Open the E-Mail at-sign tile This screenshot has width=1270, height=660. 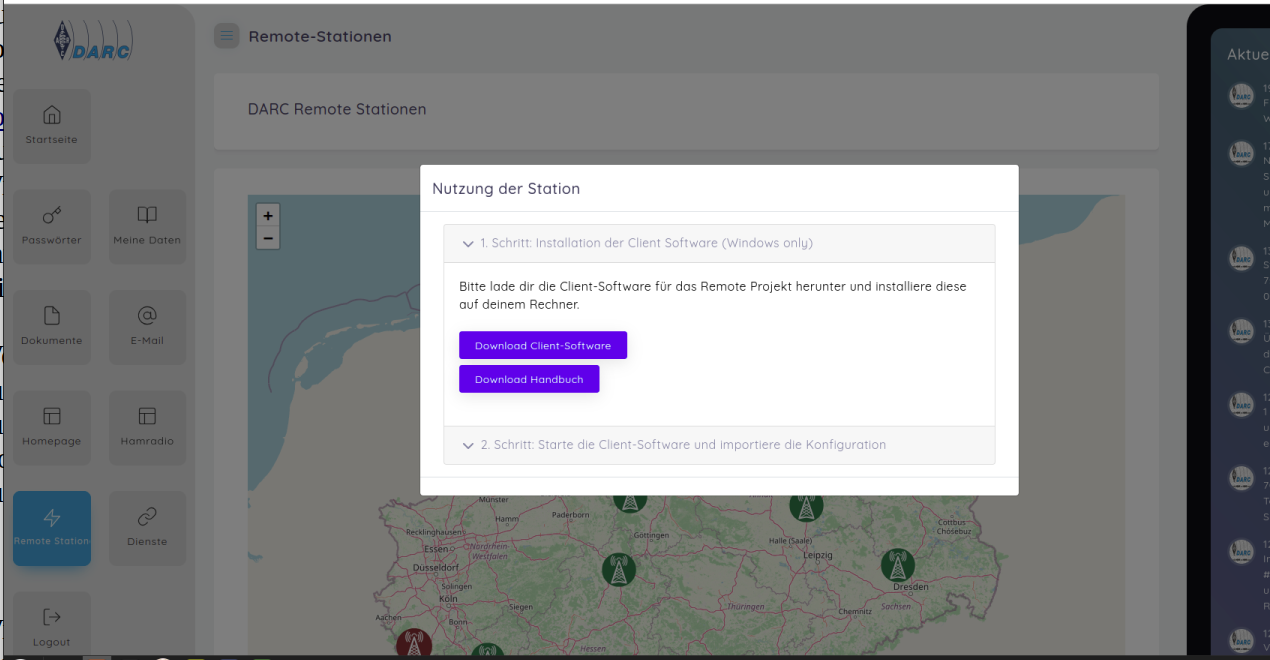[147, 327]
